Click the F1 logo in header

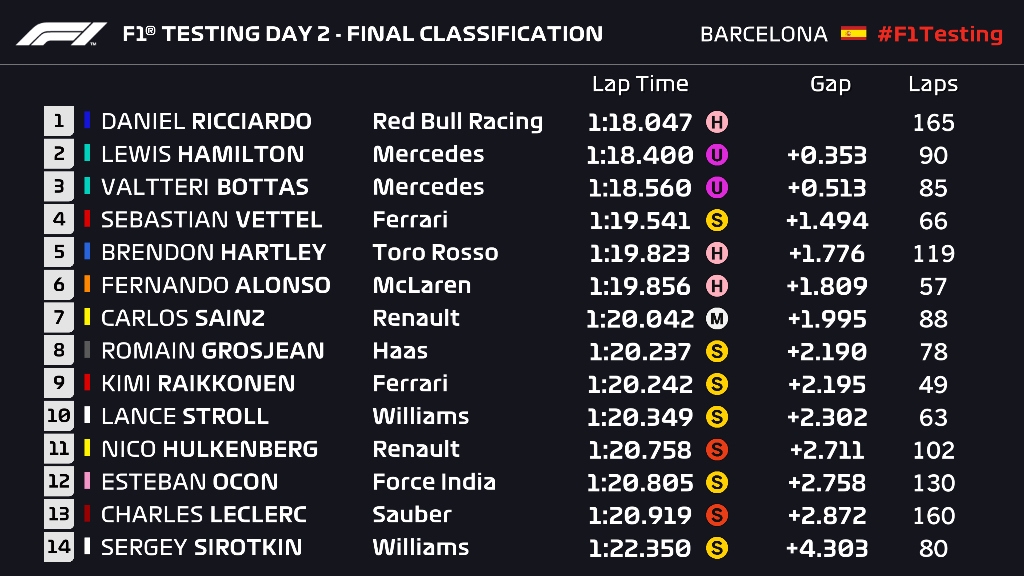coord(61,34)
